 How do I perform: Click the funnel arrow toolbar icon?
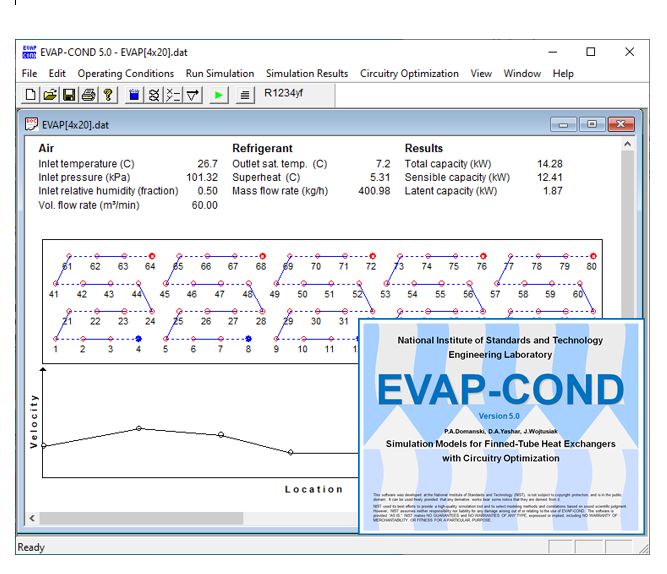click(193, 95)
